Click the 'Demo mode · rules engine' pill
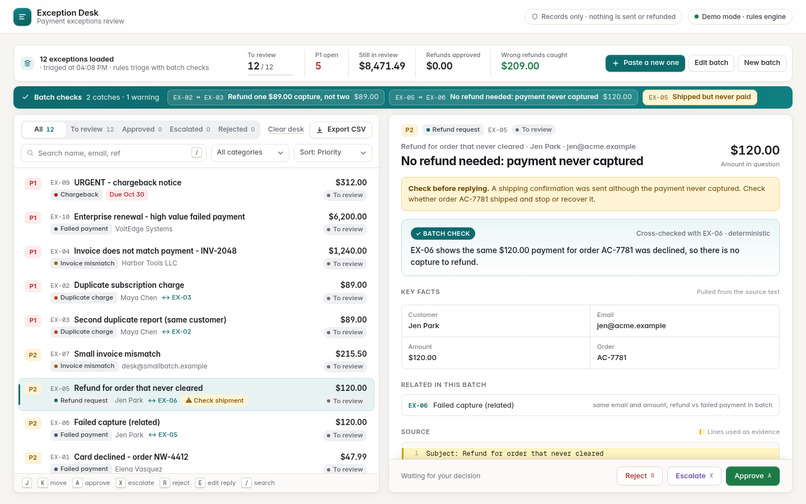 740,17
